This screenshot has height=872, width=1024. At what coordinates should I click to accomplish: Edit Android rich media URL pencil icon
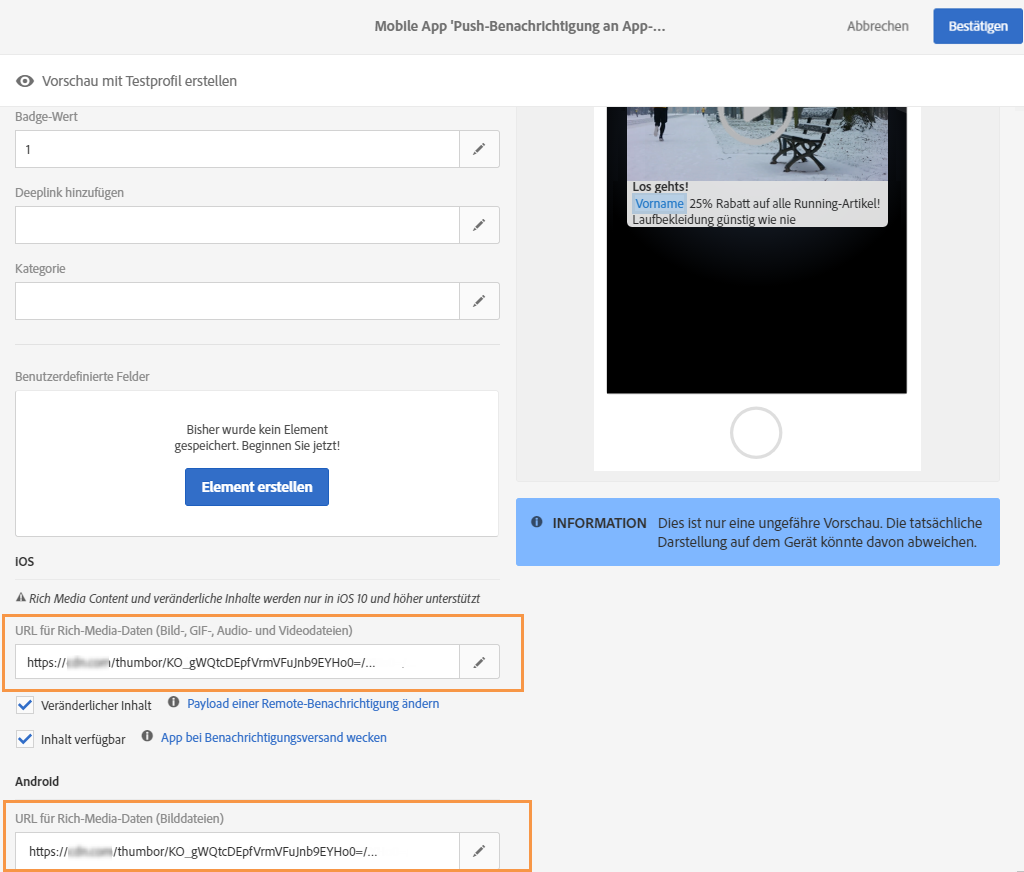point(479,850)
